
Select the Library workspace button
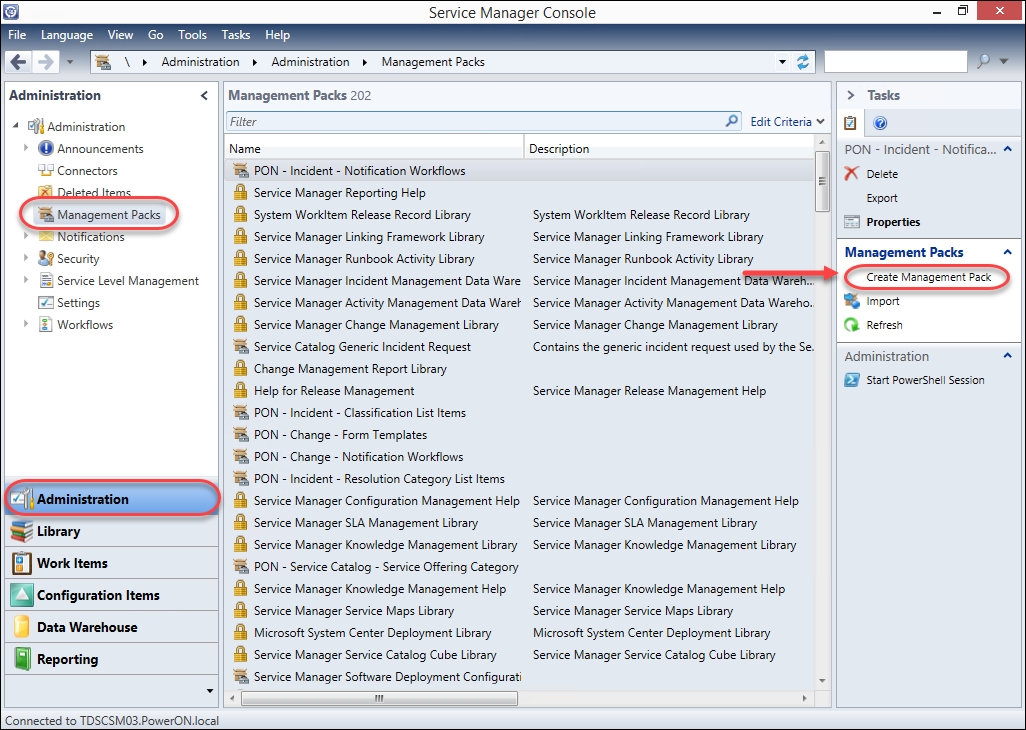(112, 531)
